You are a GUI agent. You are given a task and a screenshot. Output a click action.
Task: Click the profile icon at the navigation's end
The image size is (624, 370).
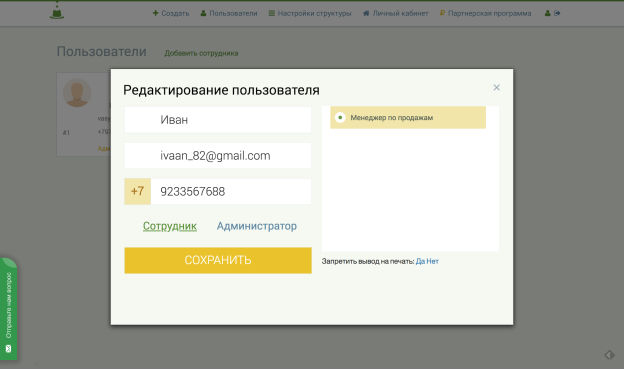point(548,13)
